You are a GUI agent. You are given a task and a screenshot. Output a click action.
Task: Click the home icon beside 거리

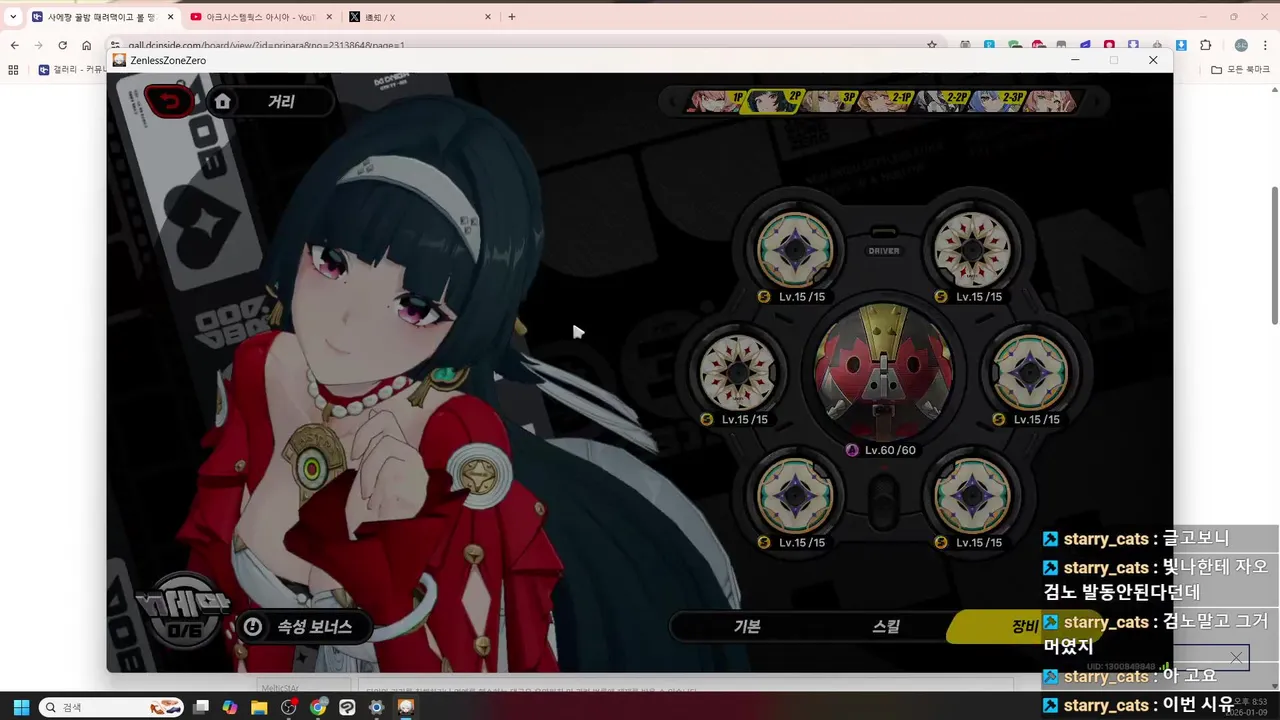(223, 101)
